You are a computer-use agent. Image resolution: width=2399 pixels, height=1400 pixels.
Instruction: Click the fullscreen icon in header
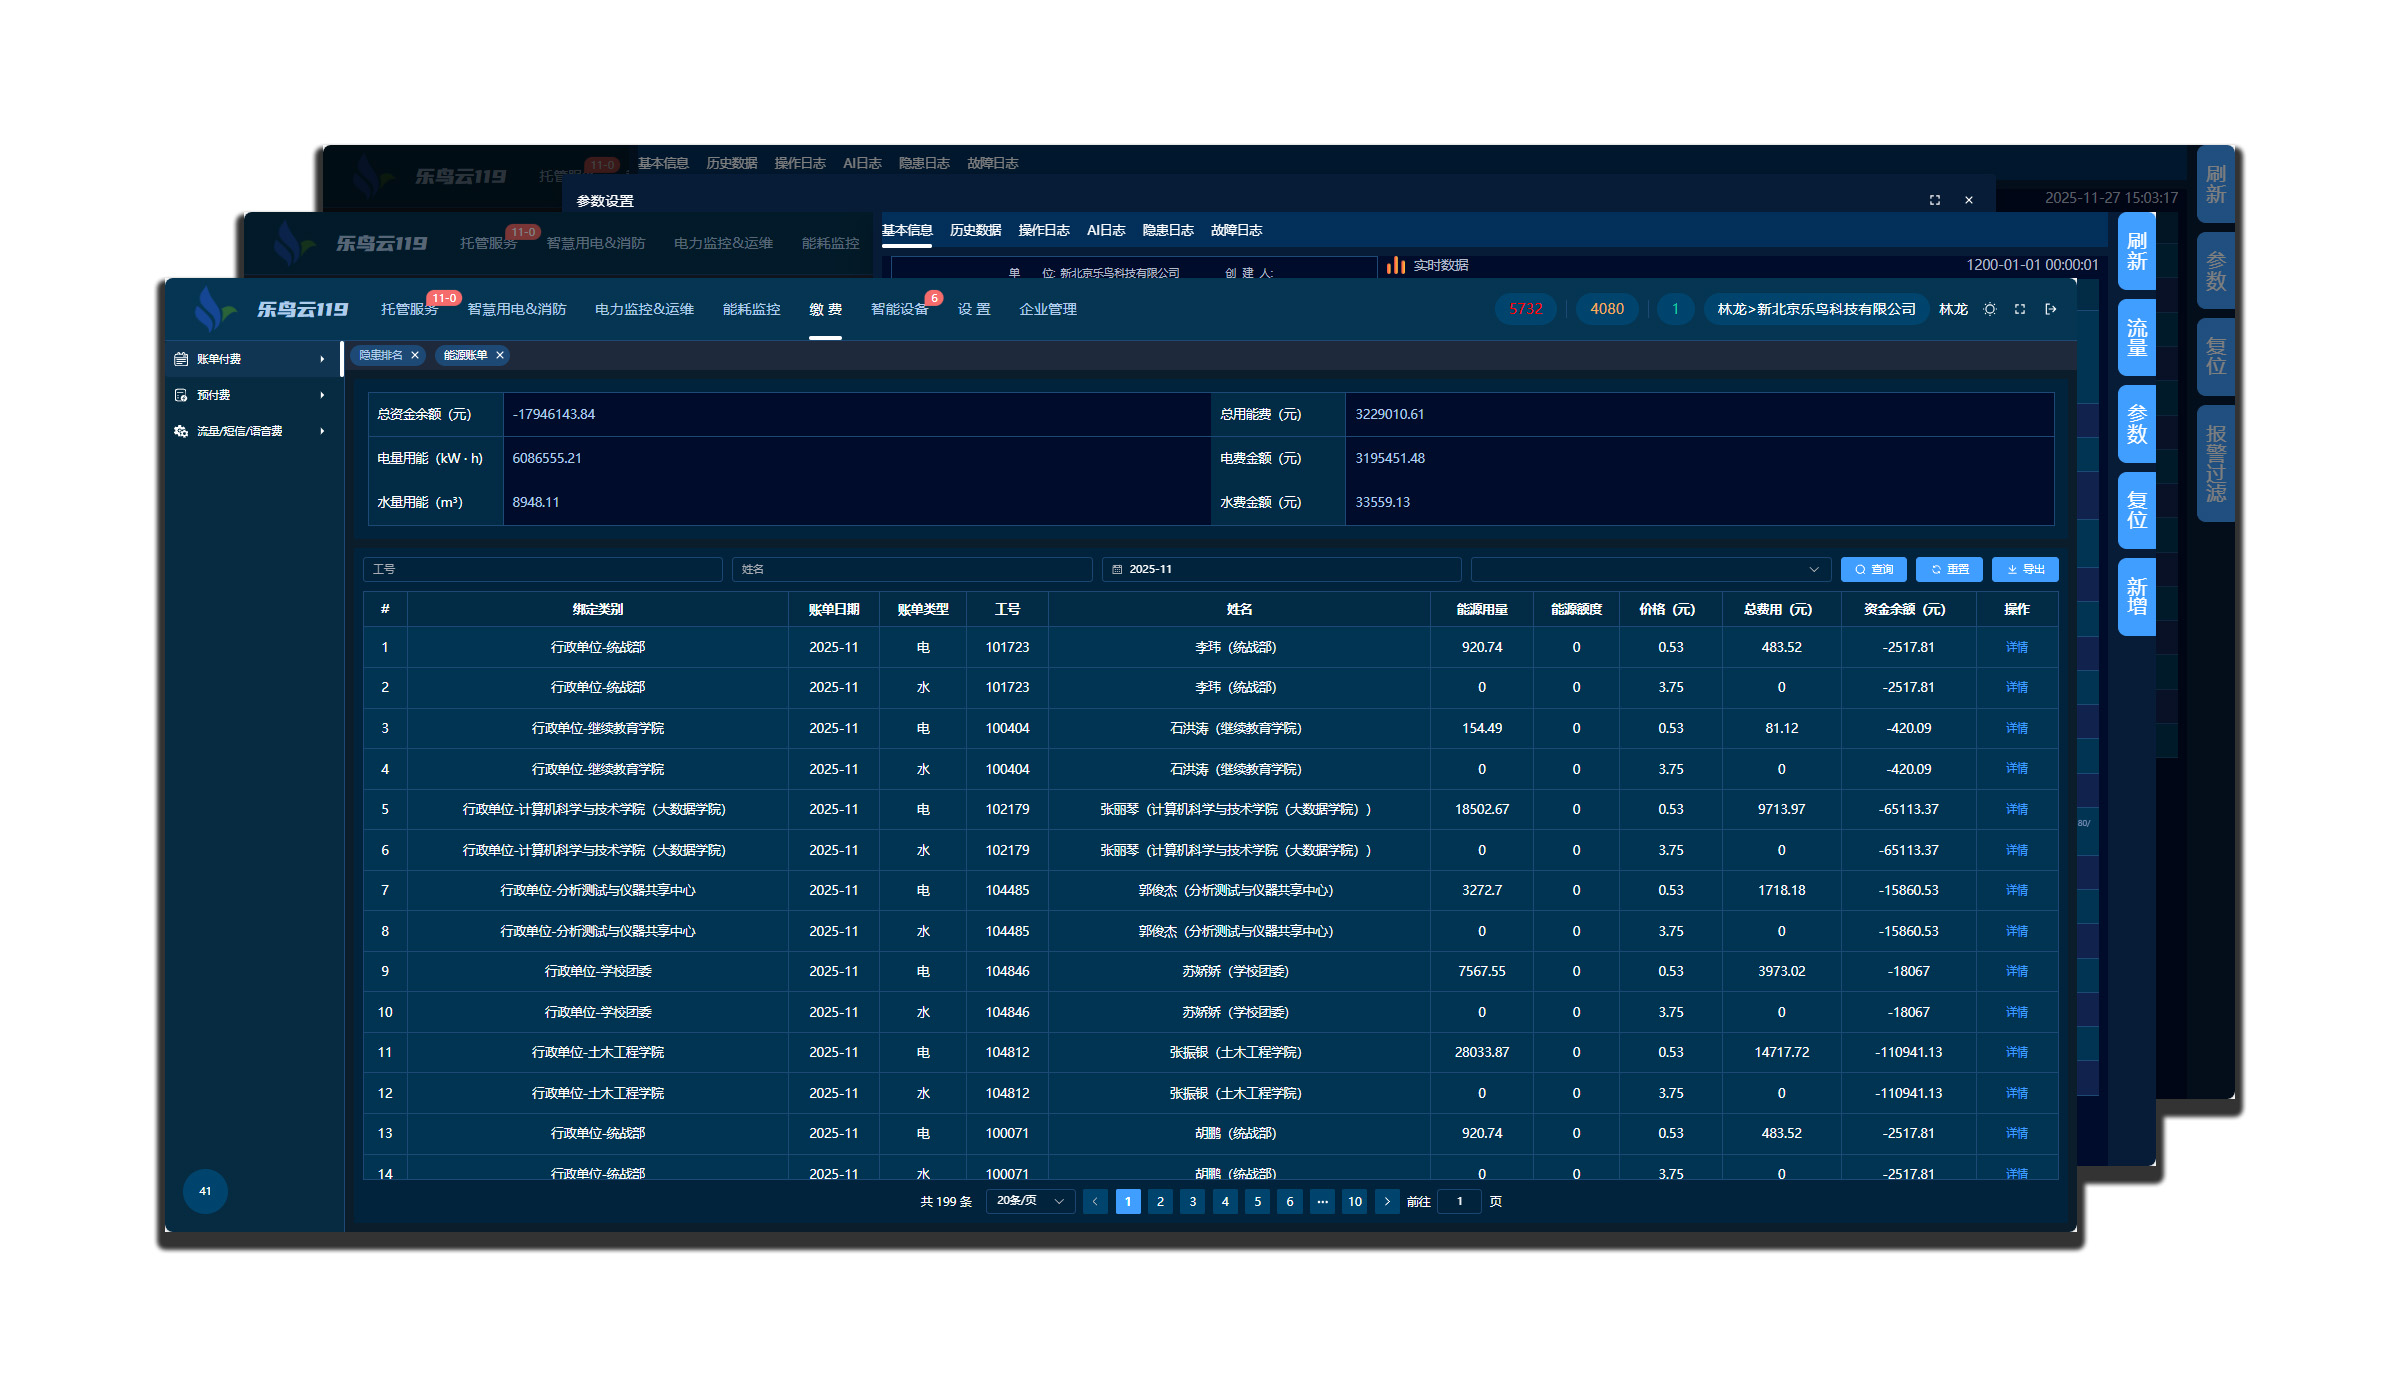[x=2020, y=310]
